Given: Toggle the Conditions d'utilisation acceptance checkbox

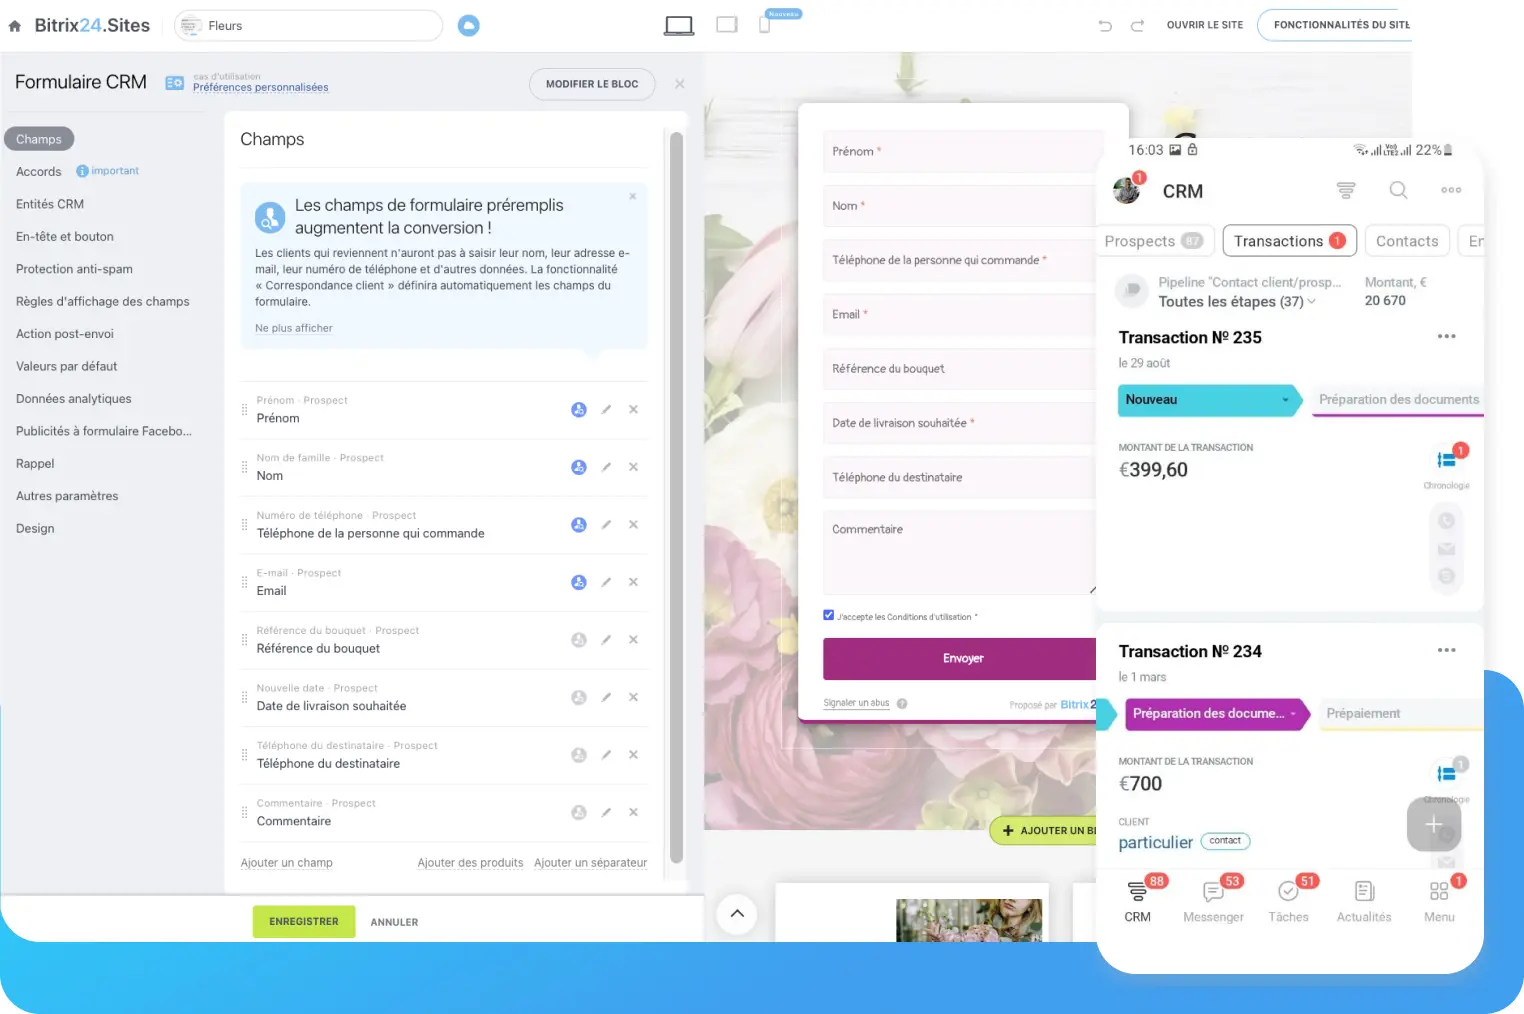Looking at the screenshot, I should 829,615.
